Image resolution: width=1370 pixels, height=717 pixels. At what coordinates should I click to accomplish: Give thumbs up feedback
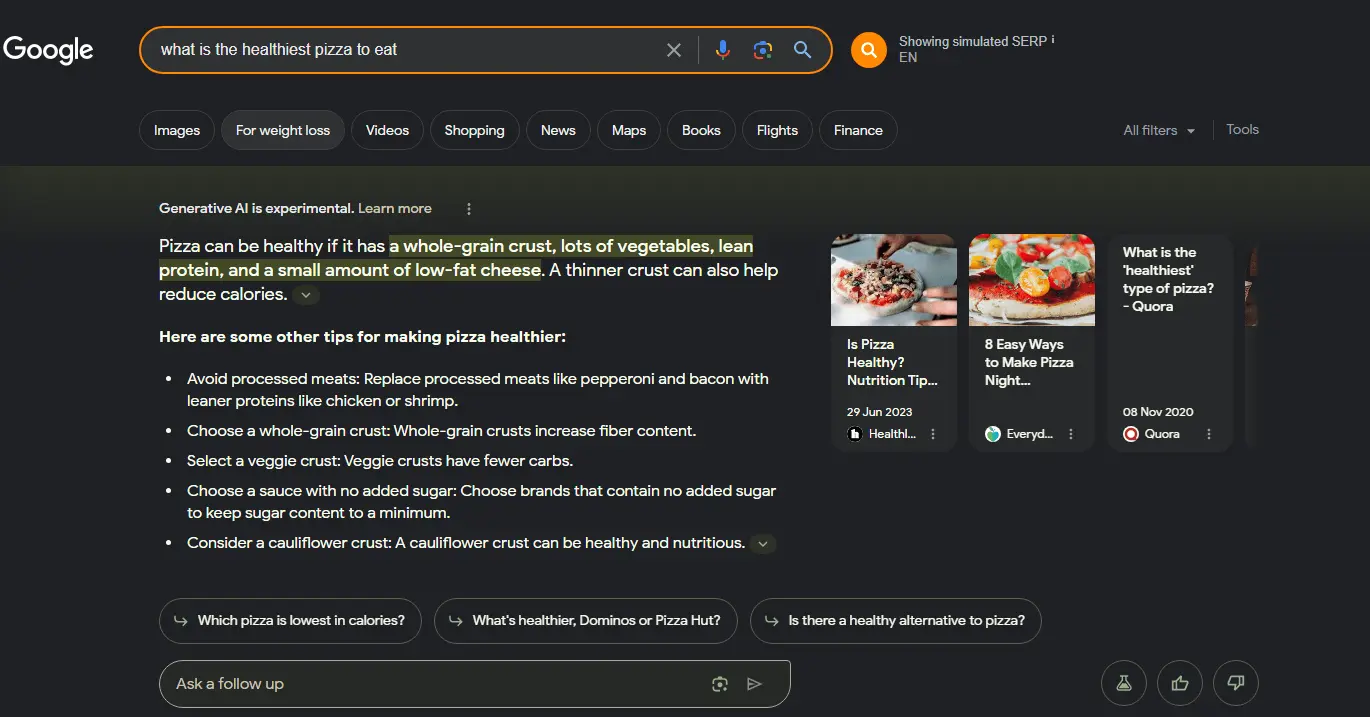point(1180,683)
